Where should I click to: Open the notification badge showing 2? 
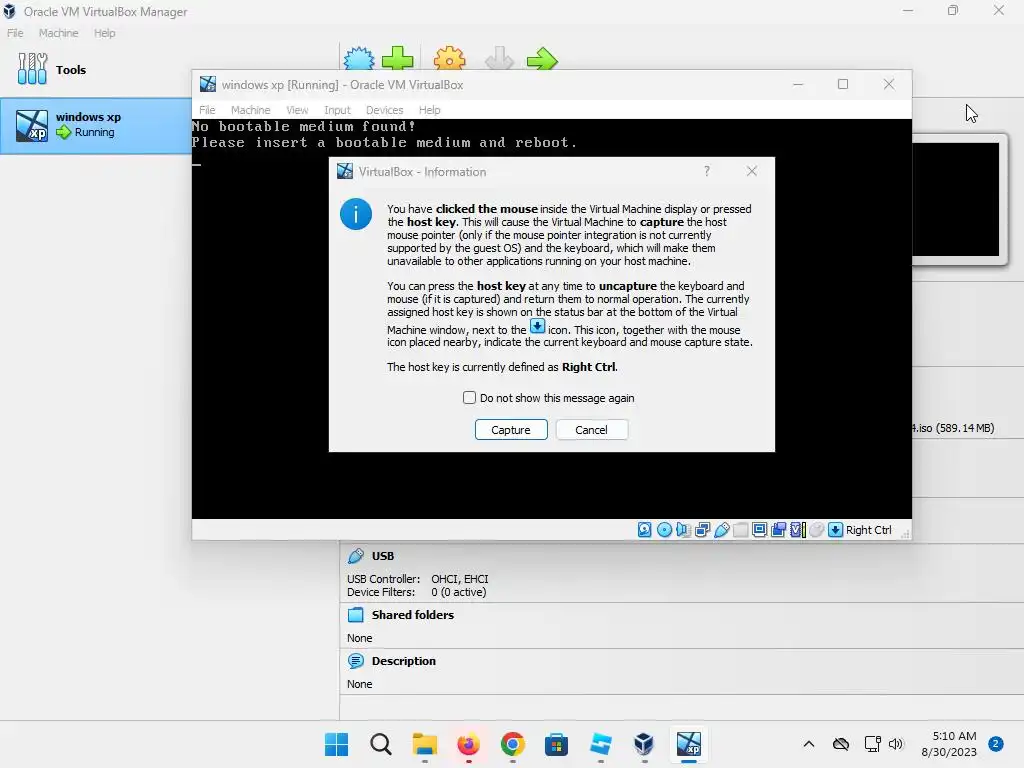pos(996,744)
